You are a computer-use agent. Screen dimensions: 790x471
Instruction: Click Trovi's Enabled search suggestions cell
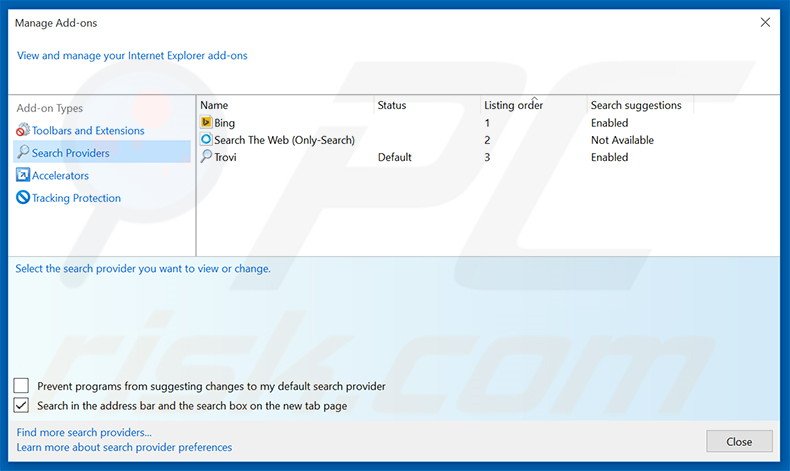(610, 157)
